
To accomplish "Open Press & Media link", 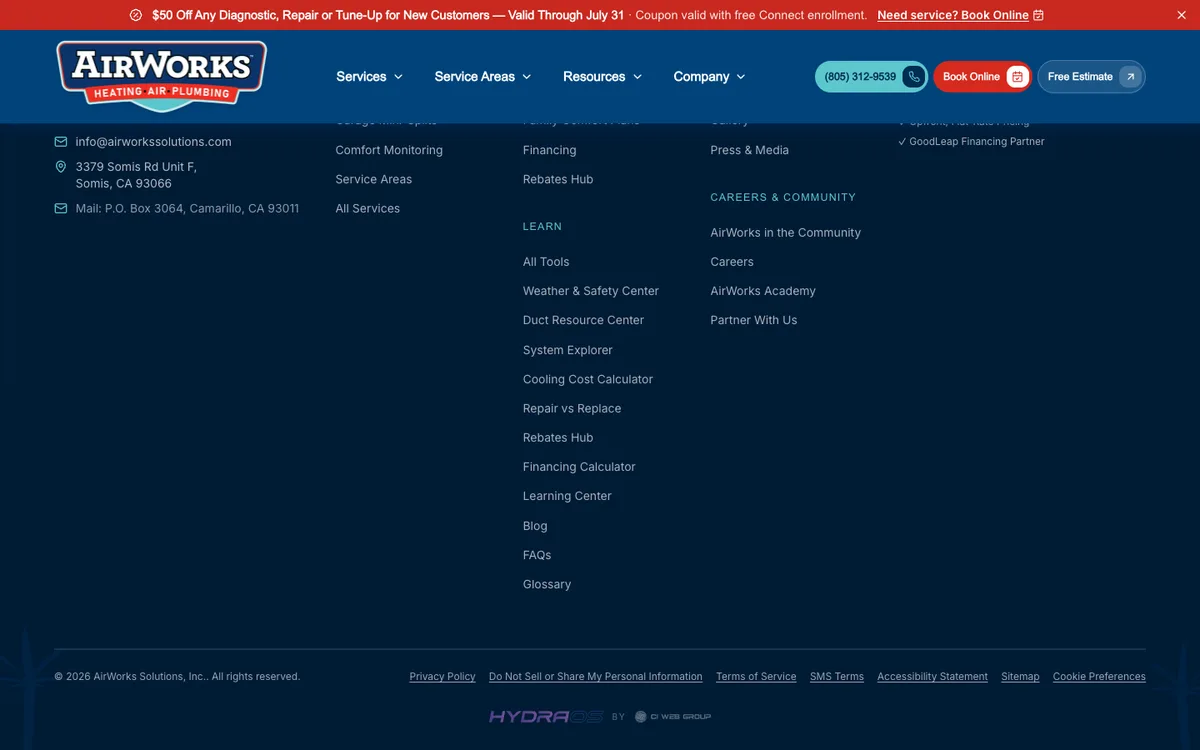I will pyautogui.click(x=750, y=150).
